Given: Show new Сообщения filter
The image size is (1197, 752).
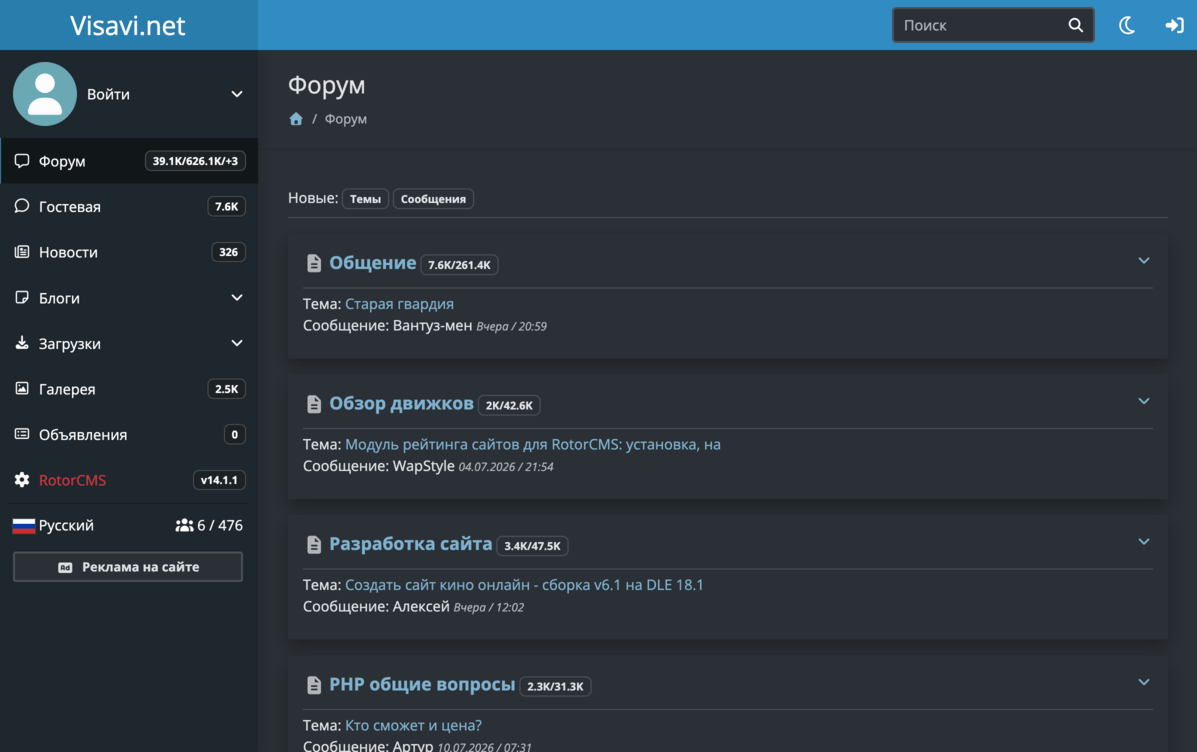Looking at the screenshot, I should [x=433, y=198].
